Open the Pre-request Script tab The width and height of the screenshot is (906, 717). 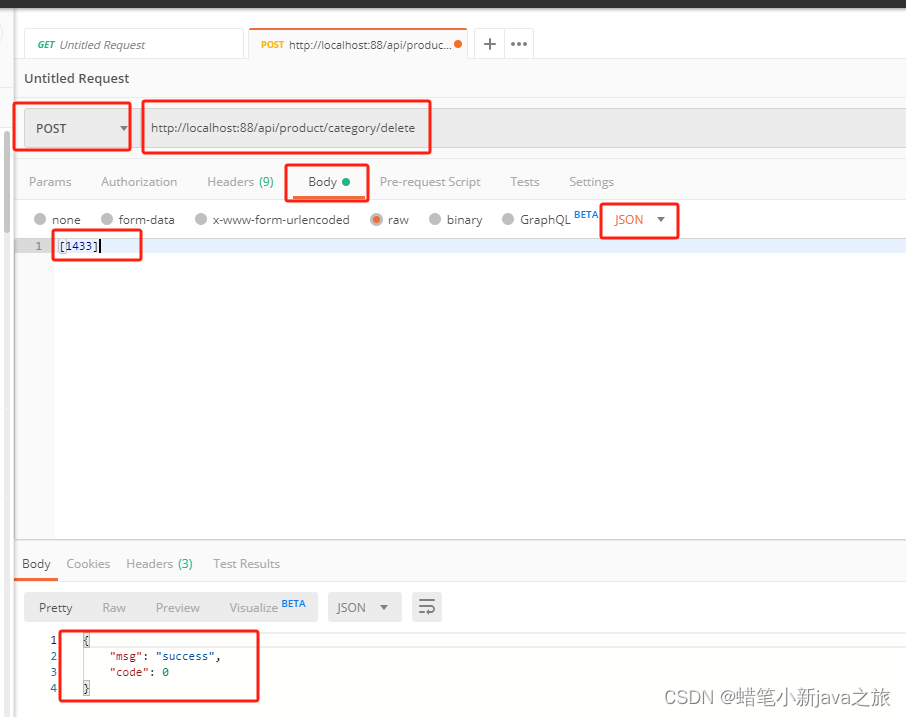[430, 182]
